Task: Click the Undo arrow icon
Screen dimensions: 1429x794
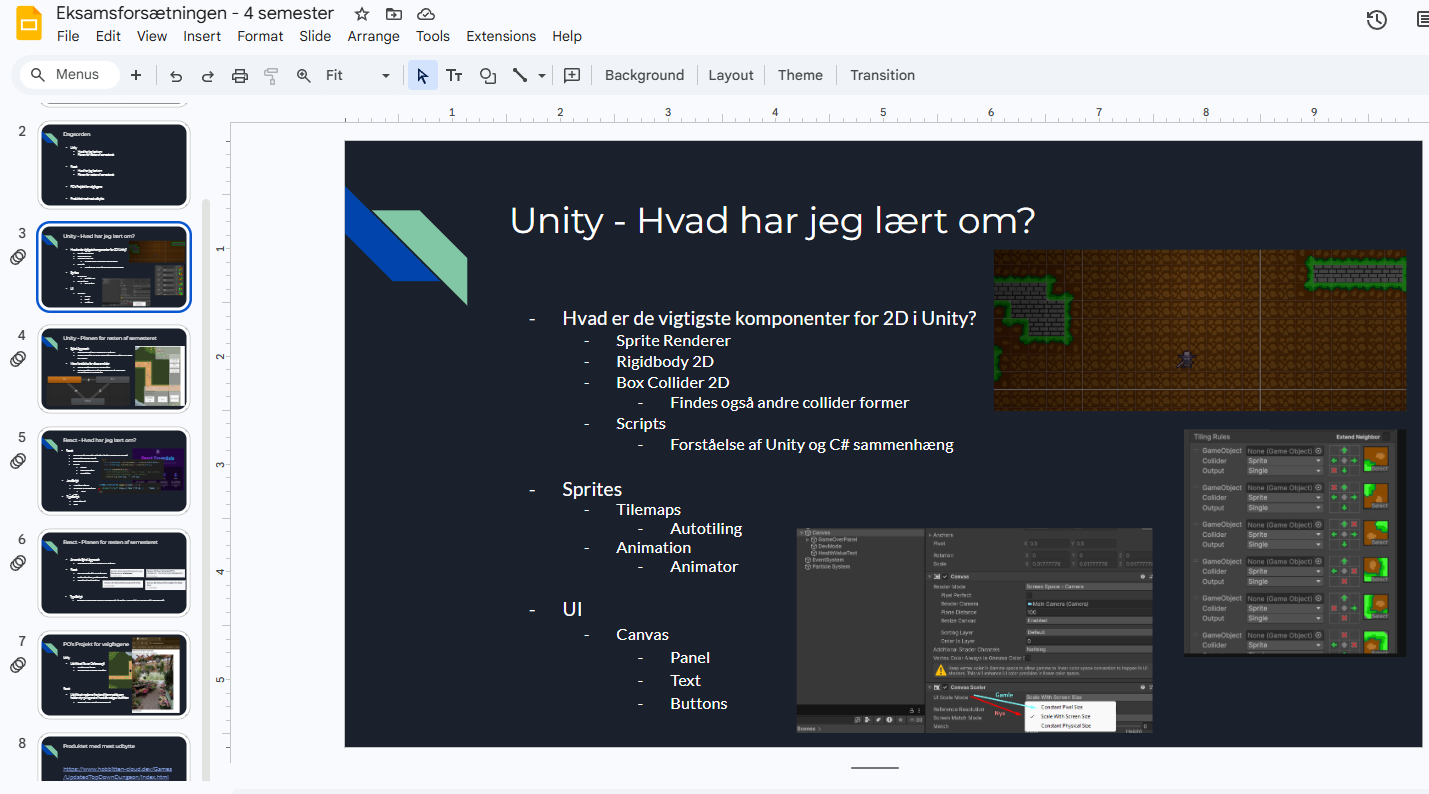Action: (x=176, y=75)
